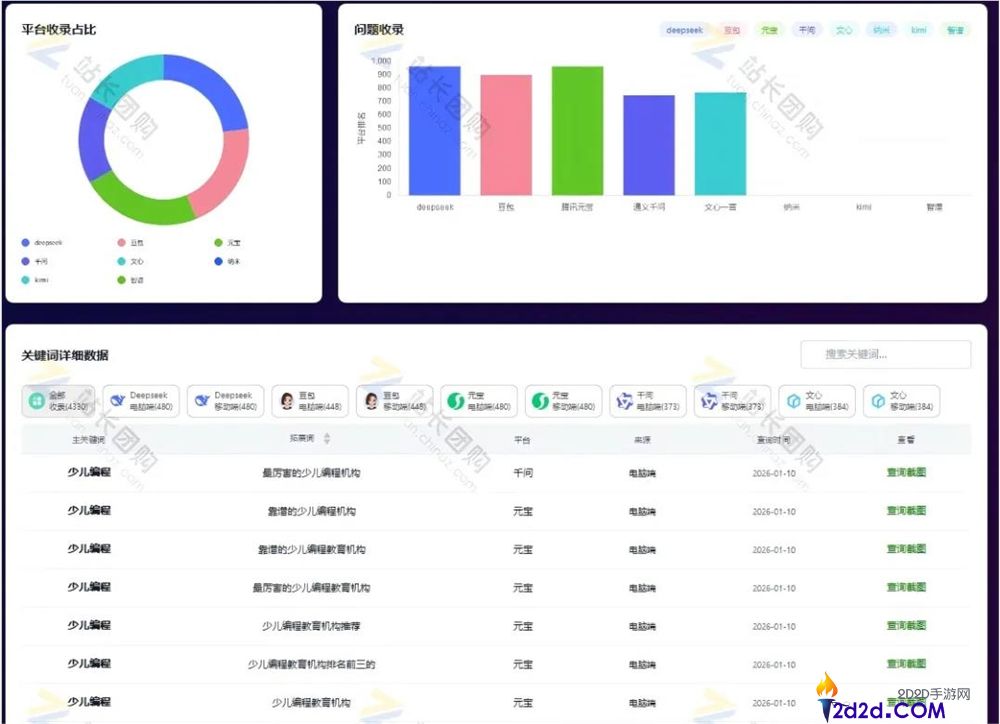The width and height of the screenshot is (1000, 724).
Task: Open 查询截图 for 少儿编程教育机构排名前三的 row
Action: (x=906, y=664)
